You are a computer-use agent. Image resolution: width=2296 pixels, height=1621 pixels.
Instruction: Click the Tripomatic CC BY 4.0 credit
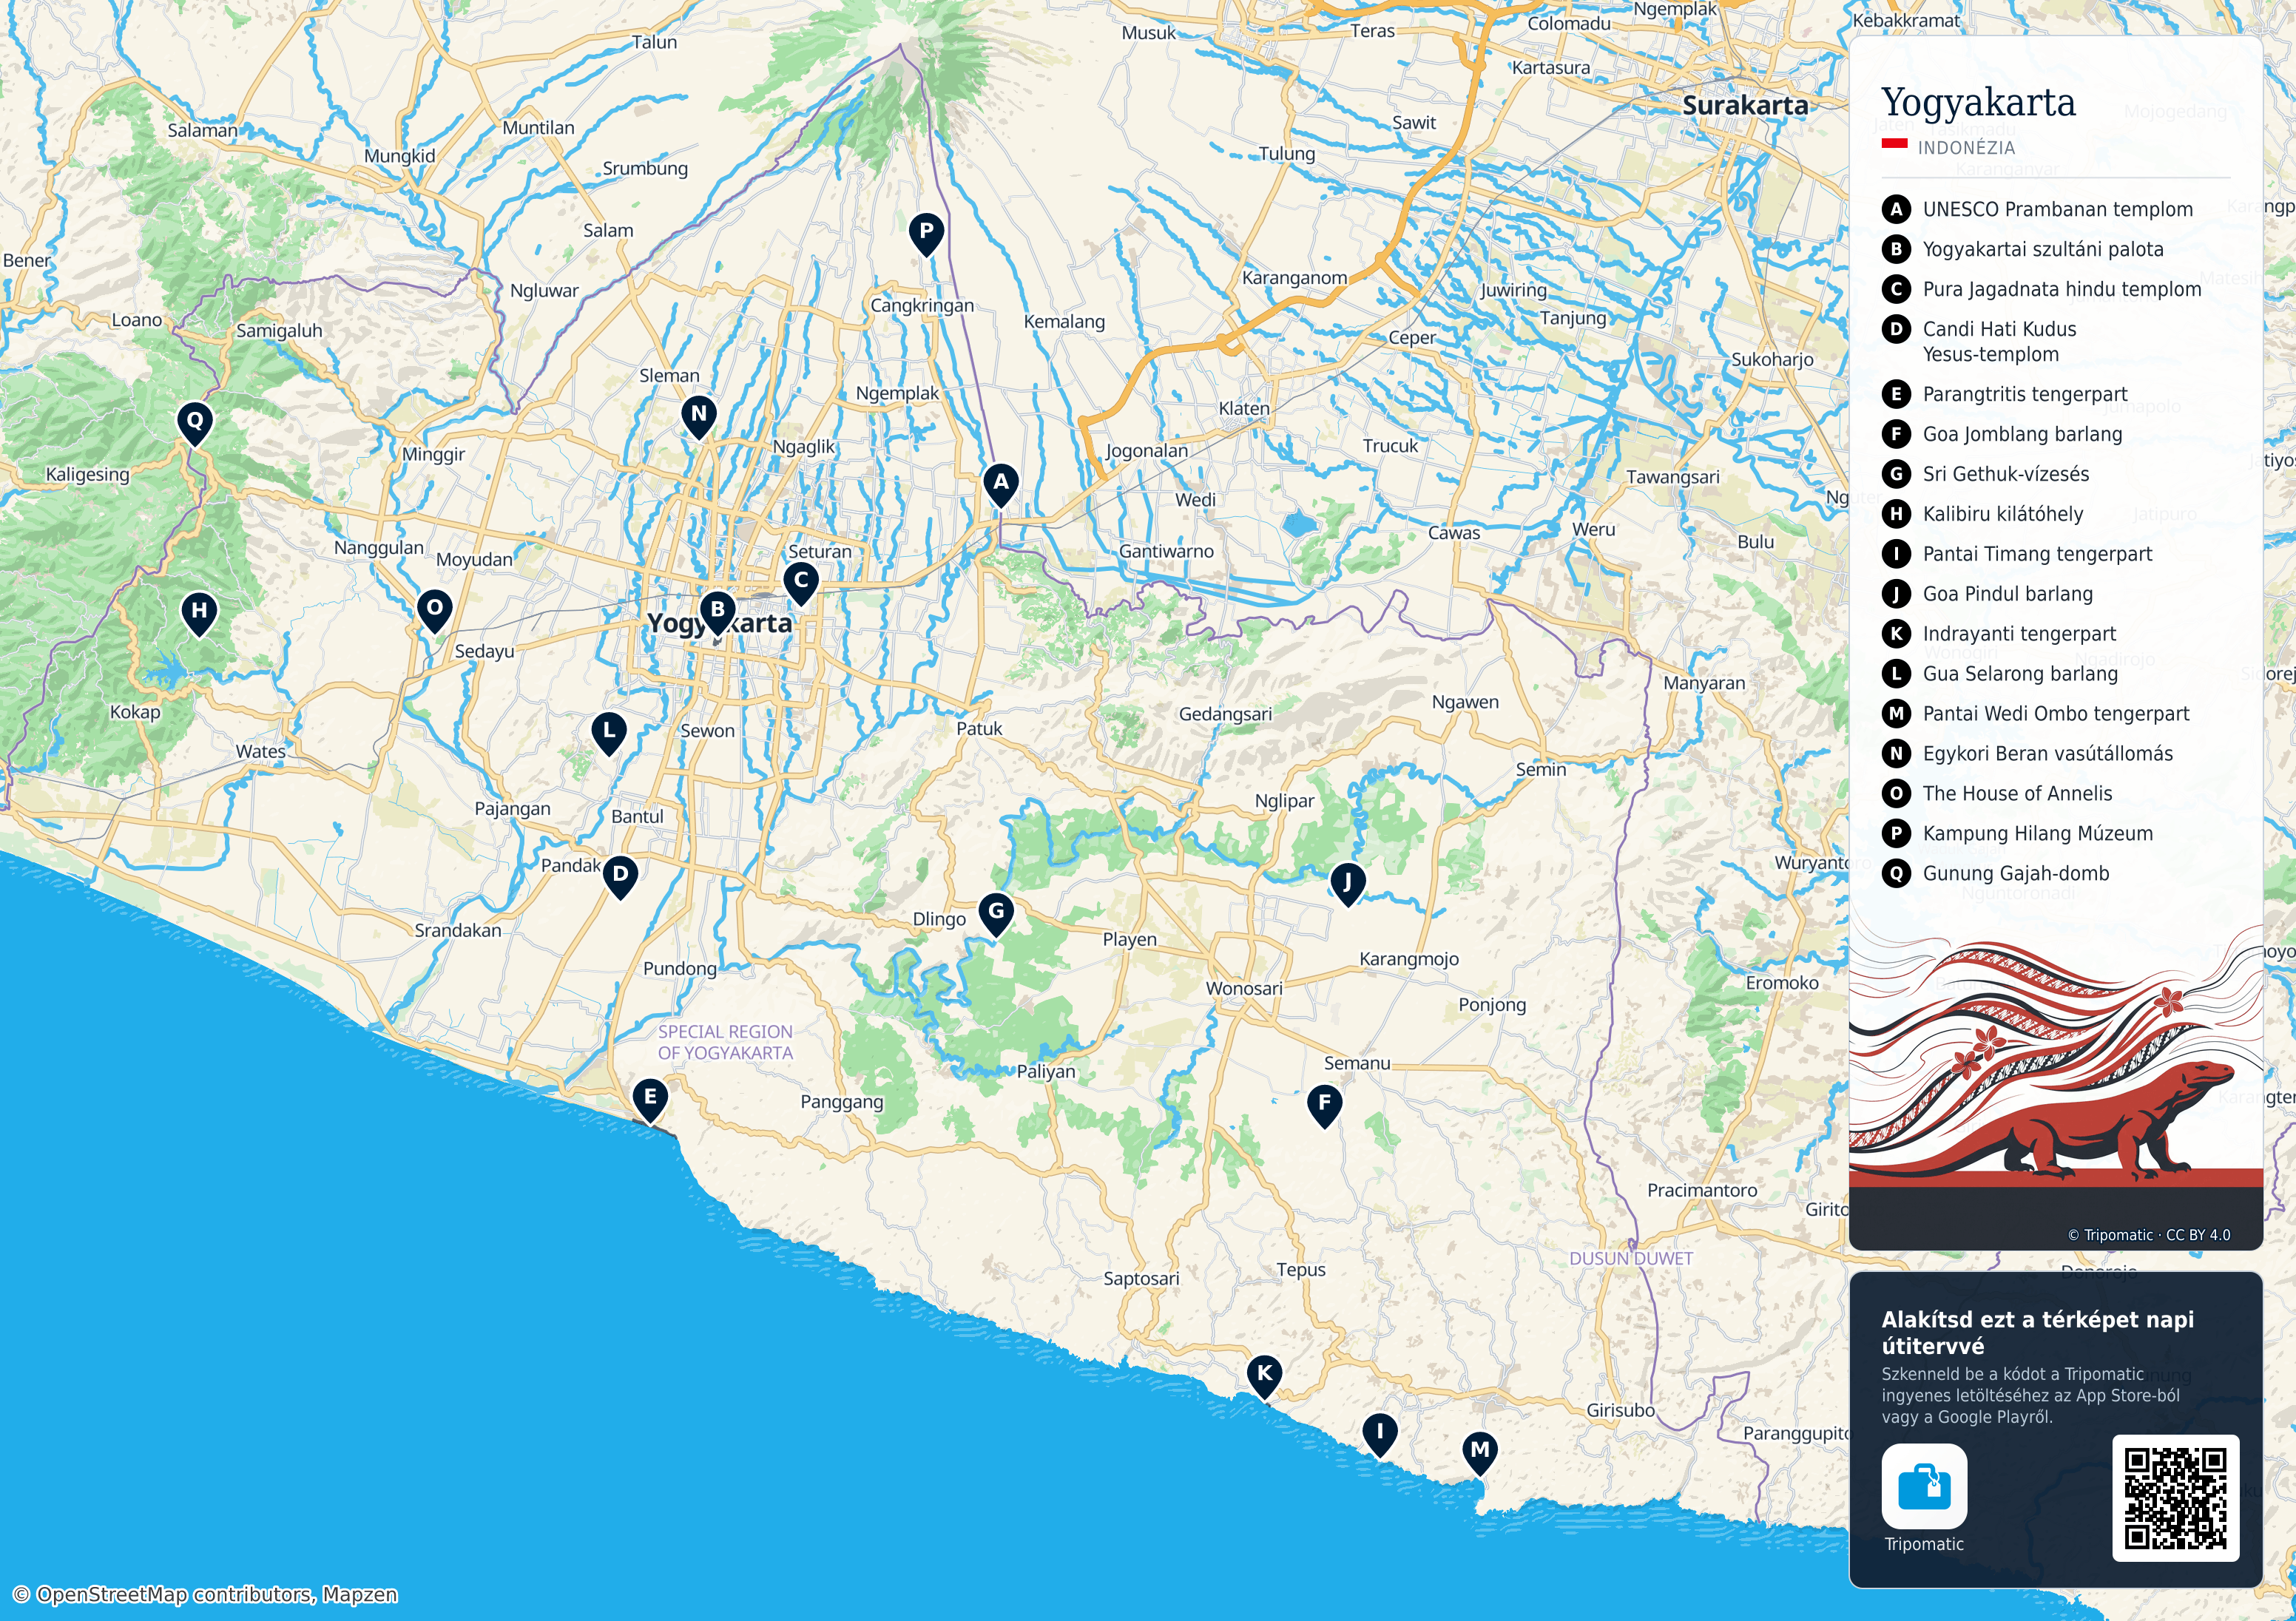tap(2149, 1235)
